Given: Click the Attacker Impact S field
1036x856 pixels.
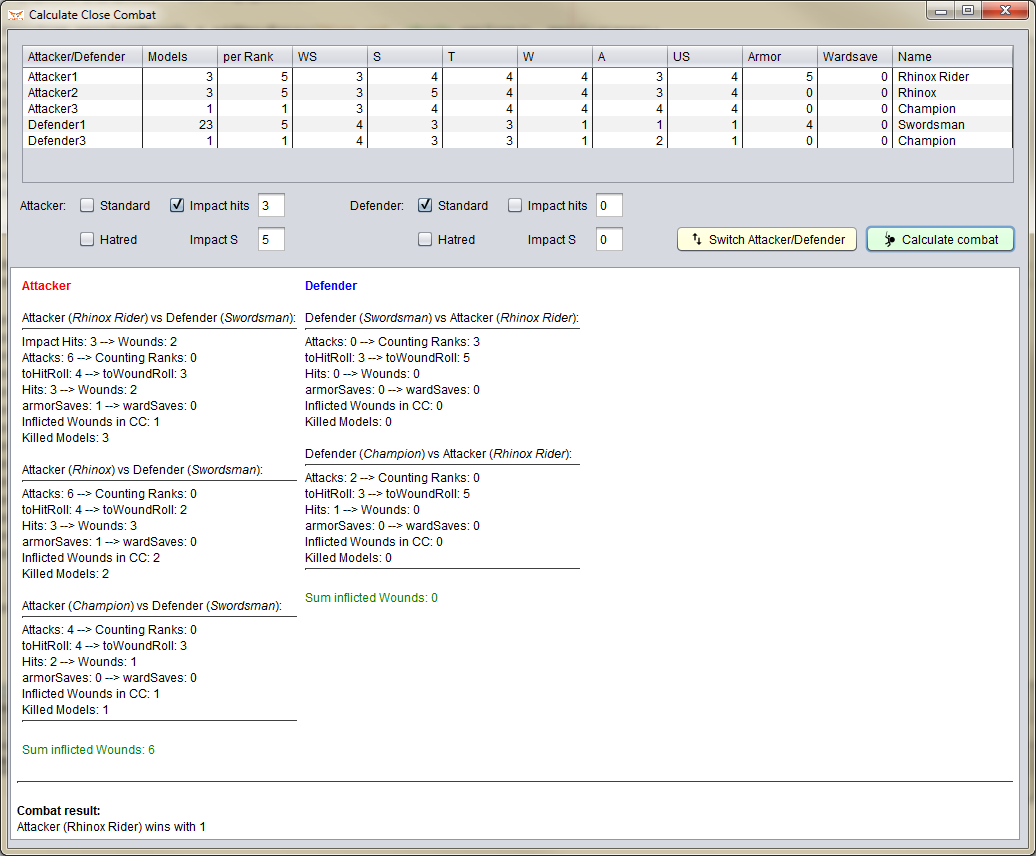Looking at the screenshot, I should coord(271,240).
